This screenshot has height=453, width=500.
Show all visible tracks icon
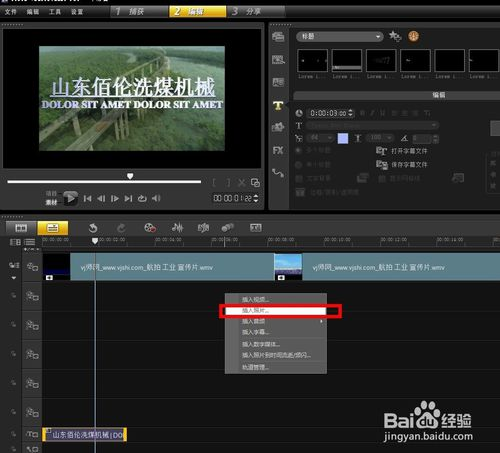(x=15, y=242)
